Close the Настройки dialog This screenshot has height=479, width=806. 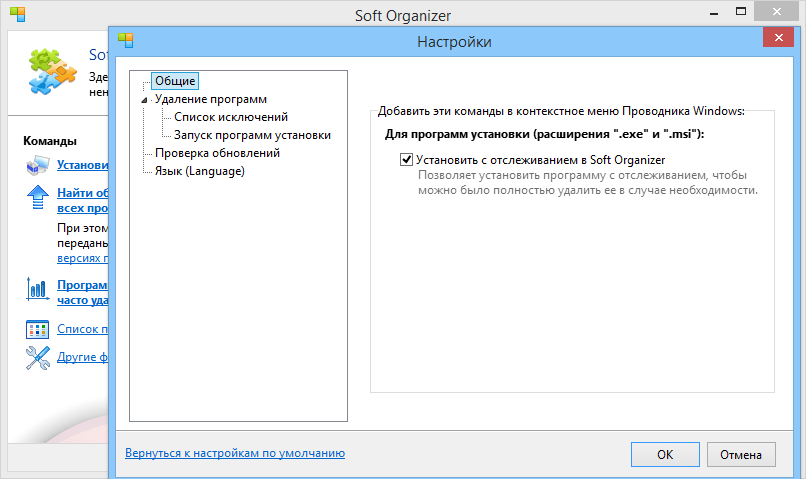click(778, 38)
